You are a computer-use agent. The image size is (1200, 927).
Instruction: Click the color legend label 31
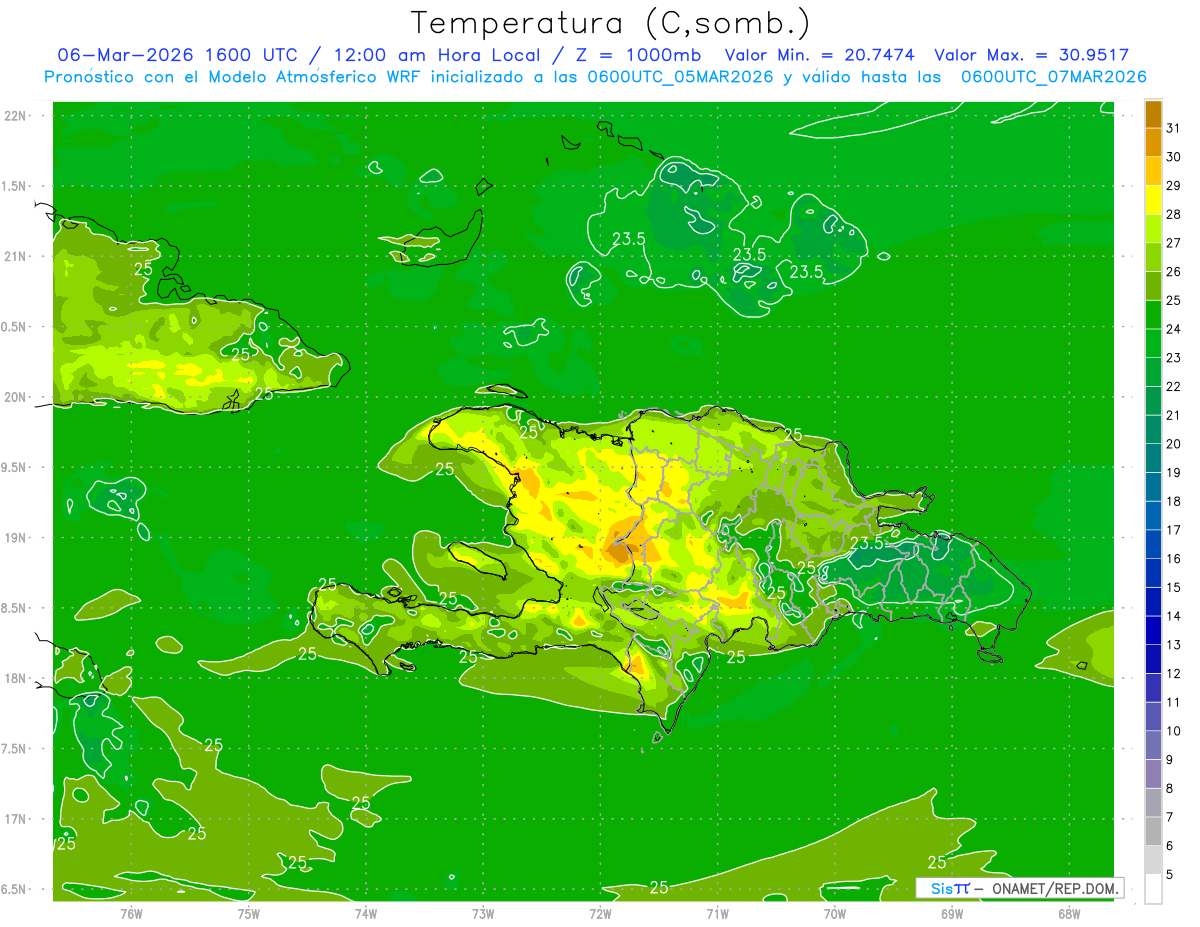coord(1174,128)
